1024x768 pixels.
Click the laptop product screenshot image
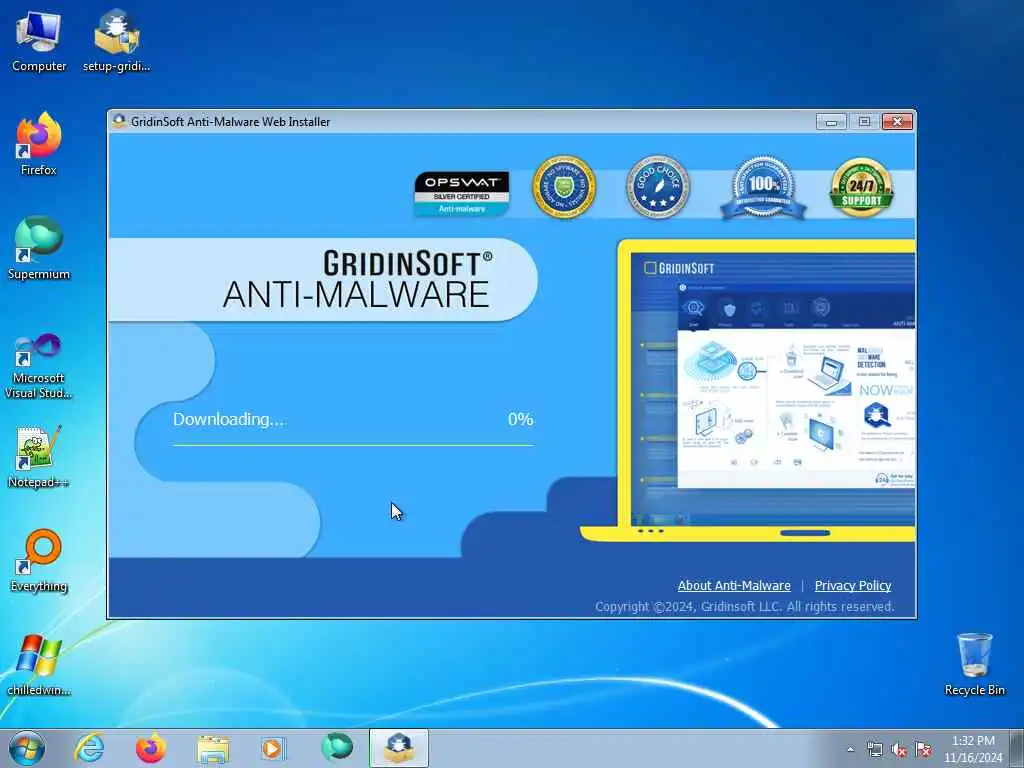[748, 391]
